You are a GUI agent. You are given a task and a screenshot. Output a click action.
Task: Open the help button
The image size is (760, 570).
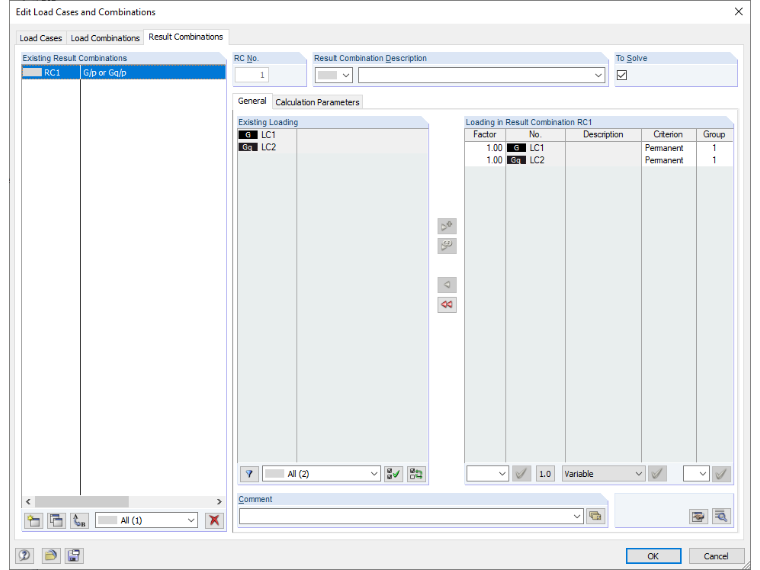pos(25,555)
